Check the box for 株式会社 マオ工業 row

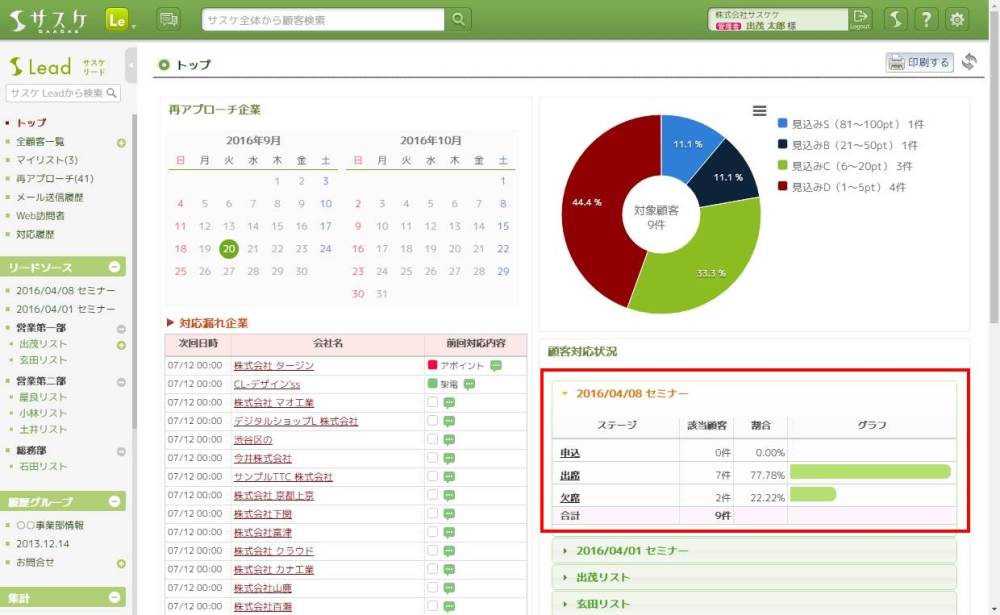point(432,403)
